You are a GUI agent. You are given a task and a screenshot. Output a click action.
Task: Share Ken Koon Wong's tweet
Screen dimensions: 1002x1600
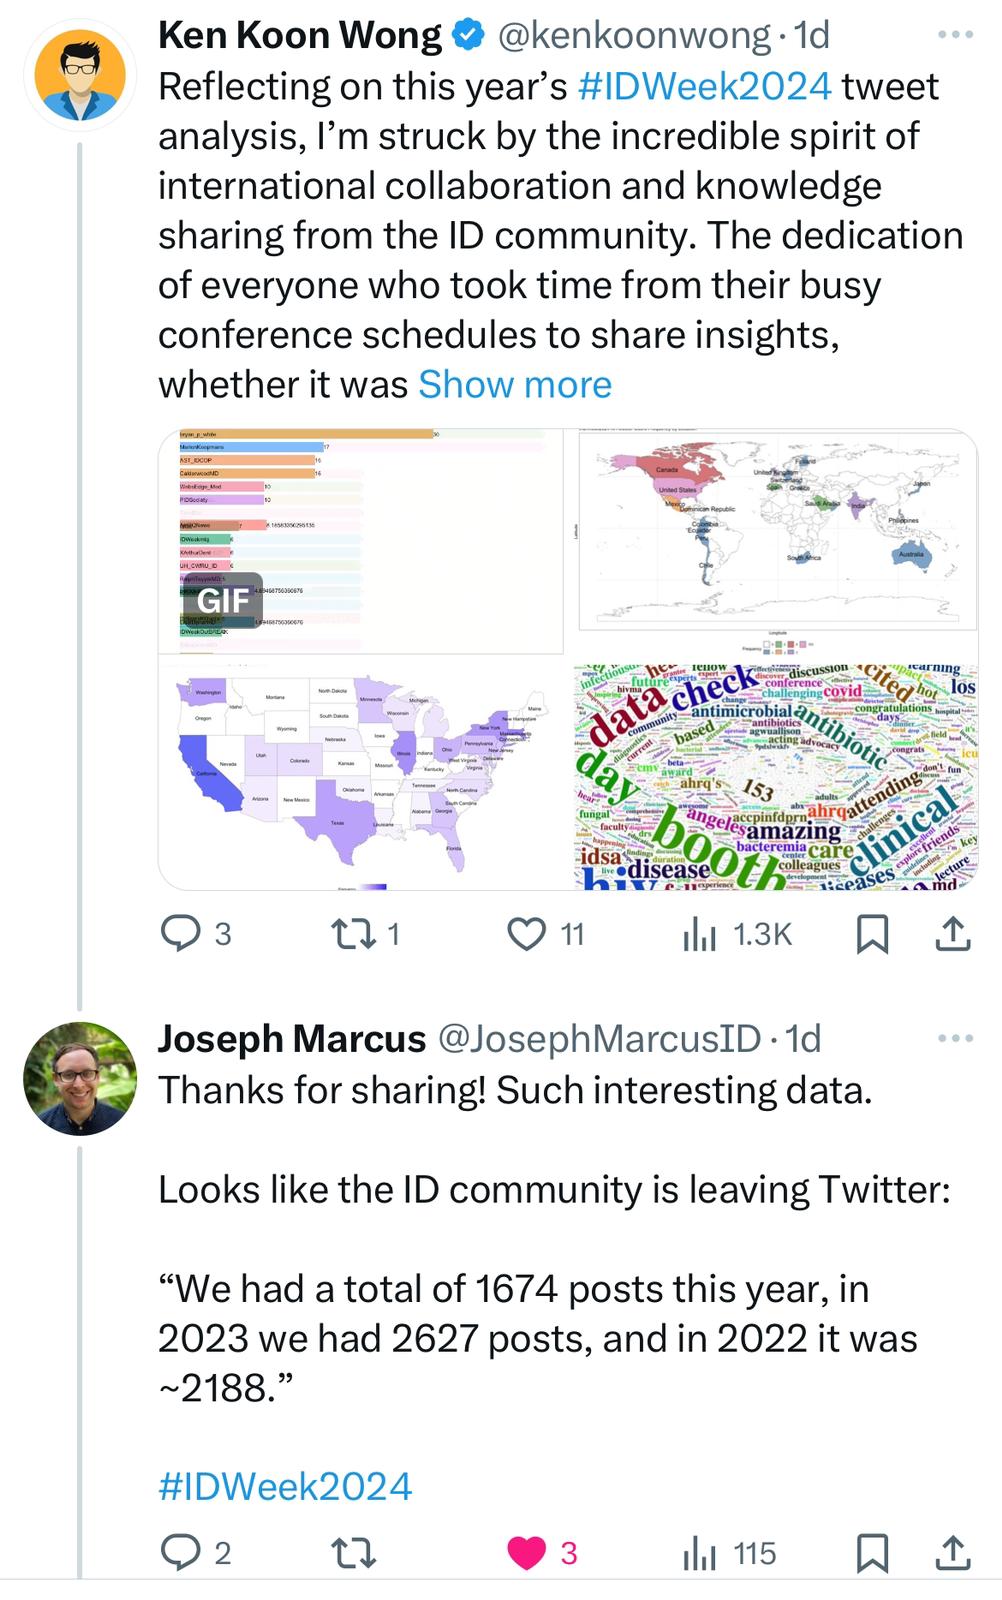(x=952, y=934)
